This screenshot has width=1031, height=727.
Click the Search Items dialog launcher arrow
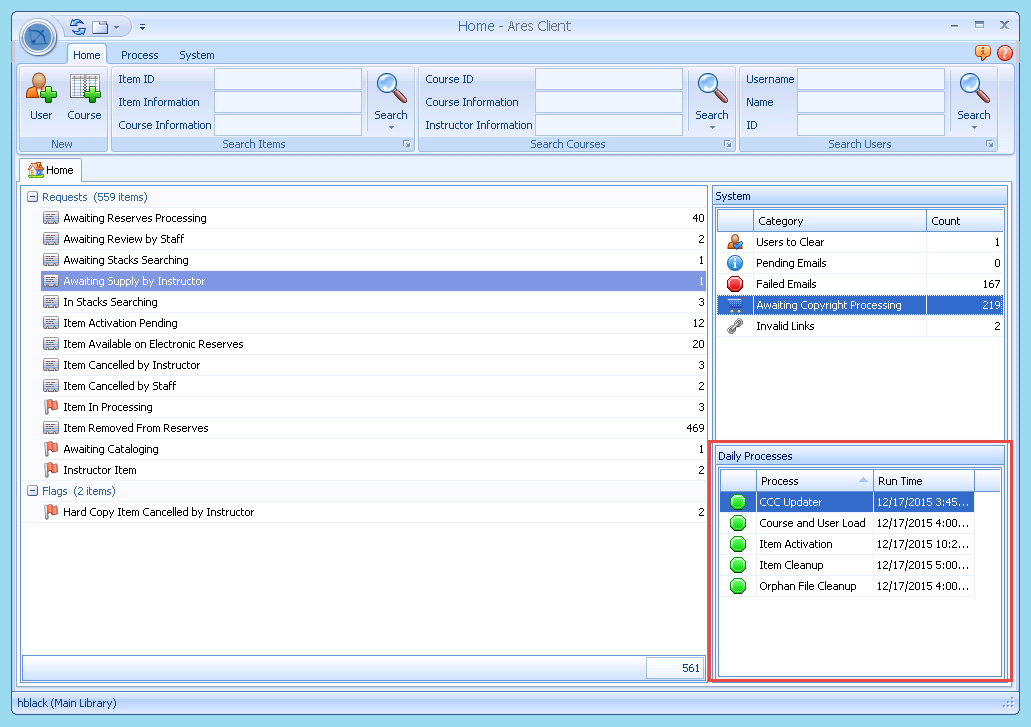[x=406, y=144]
